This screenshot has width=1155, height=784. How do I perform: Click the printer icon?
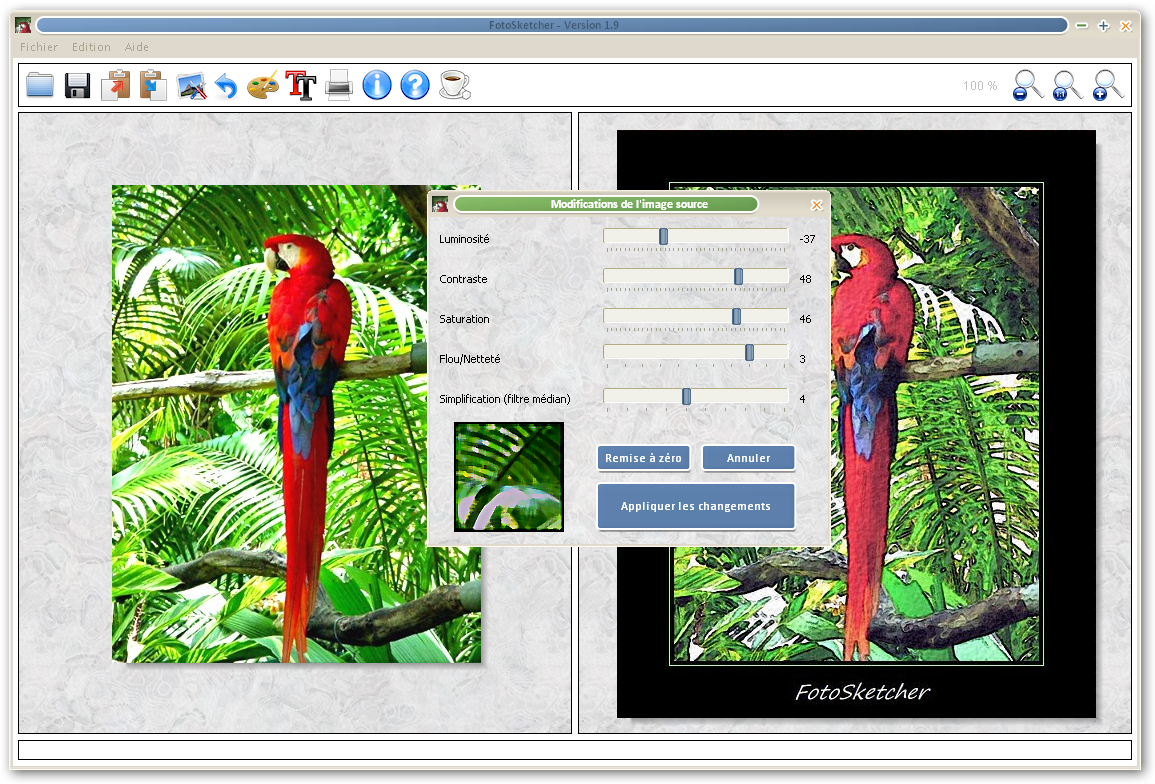click(339, 86)
